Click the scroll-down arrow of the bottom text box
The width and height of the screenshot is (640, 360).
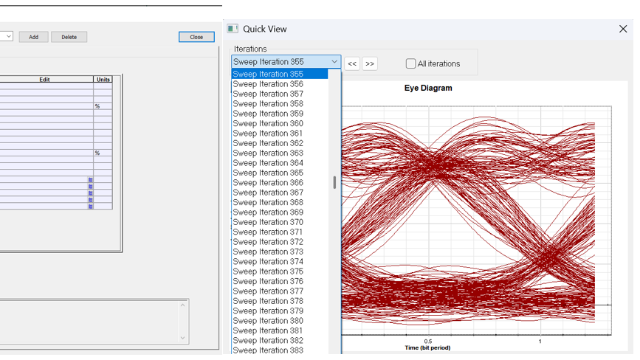(182, 338)
